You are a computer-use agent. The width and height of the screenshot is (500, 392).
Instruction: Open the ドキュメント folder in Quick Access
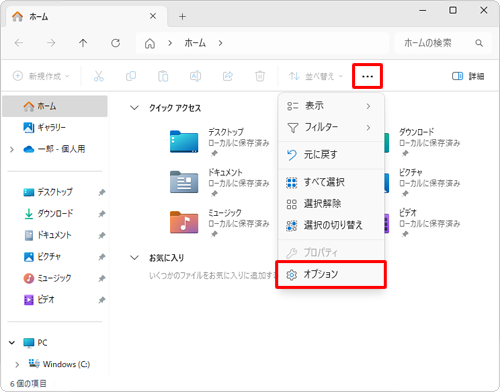[x=220, y=183]
